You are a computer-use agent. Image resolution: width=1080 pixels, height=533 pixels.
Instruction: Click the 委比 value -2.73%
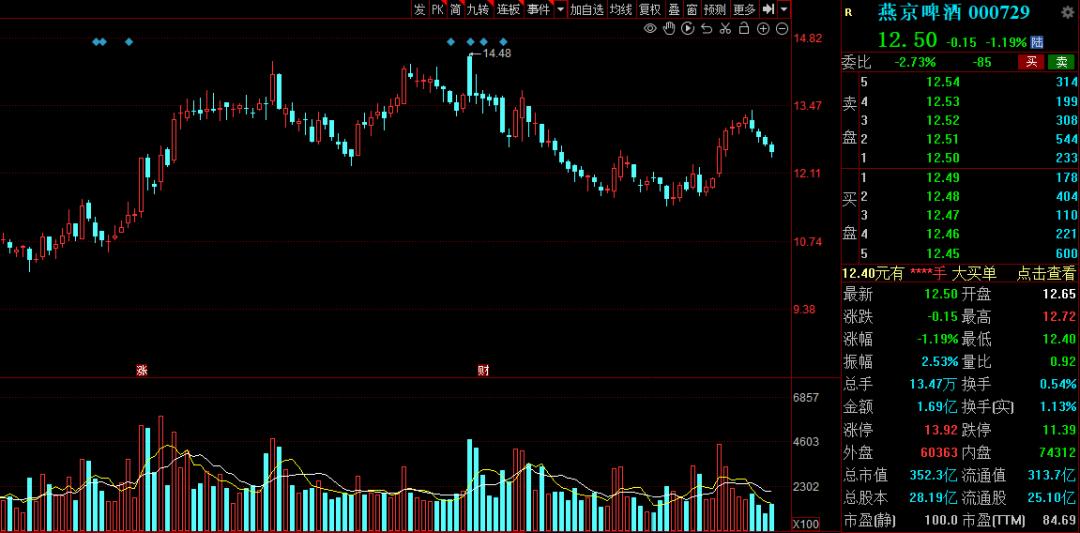(x=915, y=62)
